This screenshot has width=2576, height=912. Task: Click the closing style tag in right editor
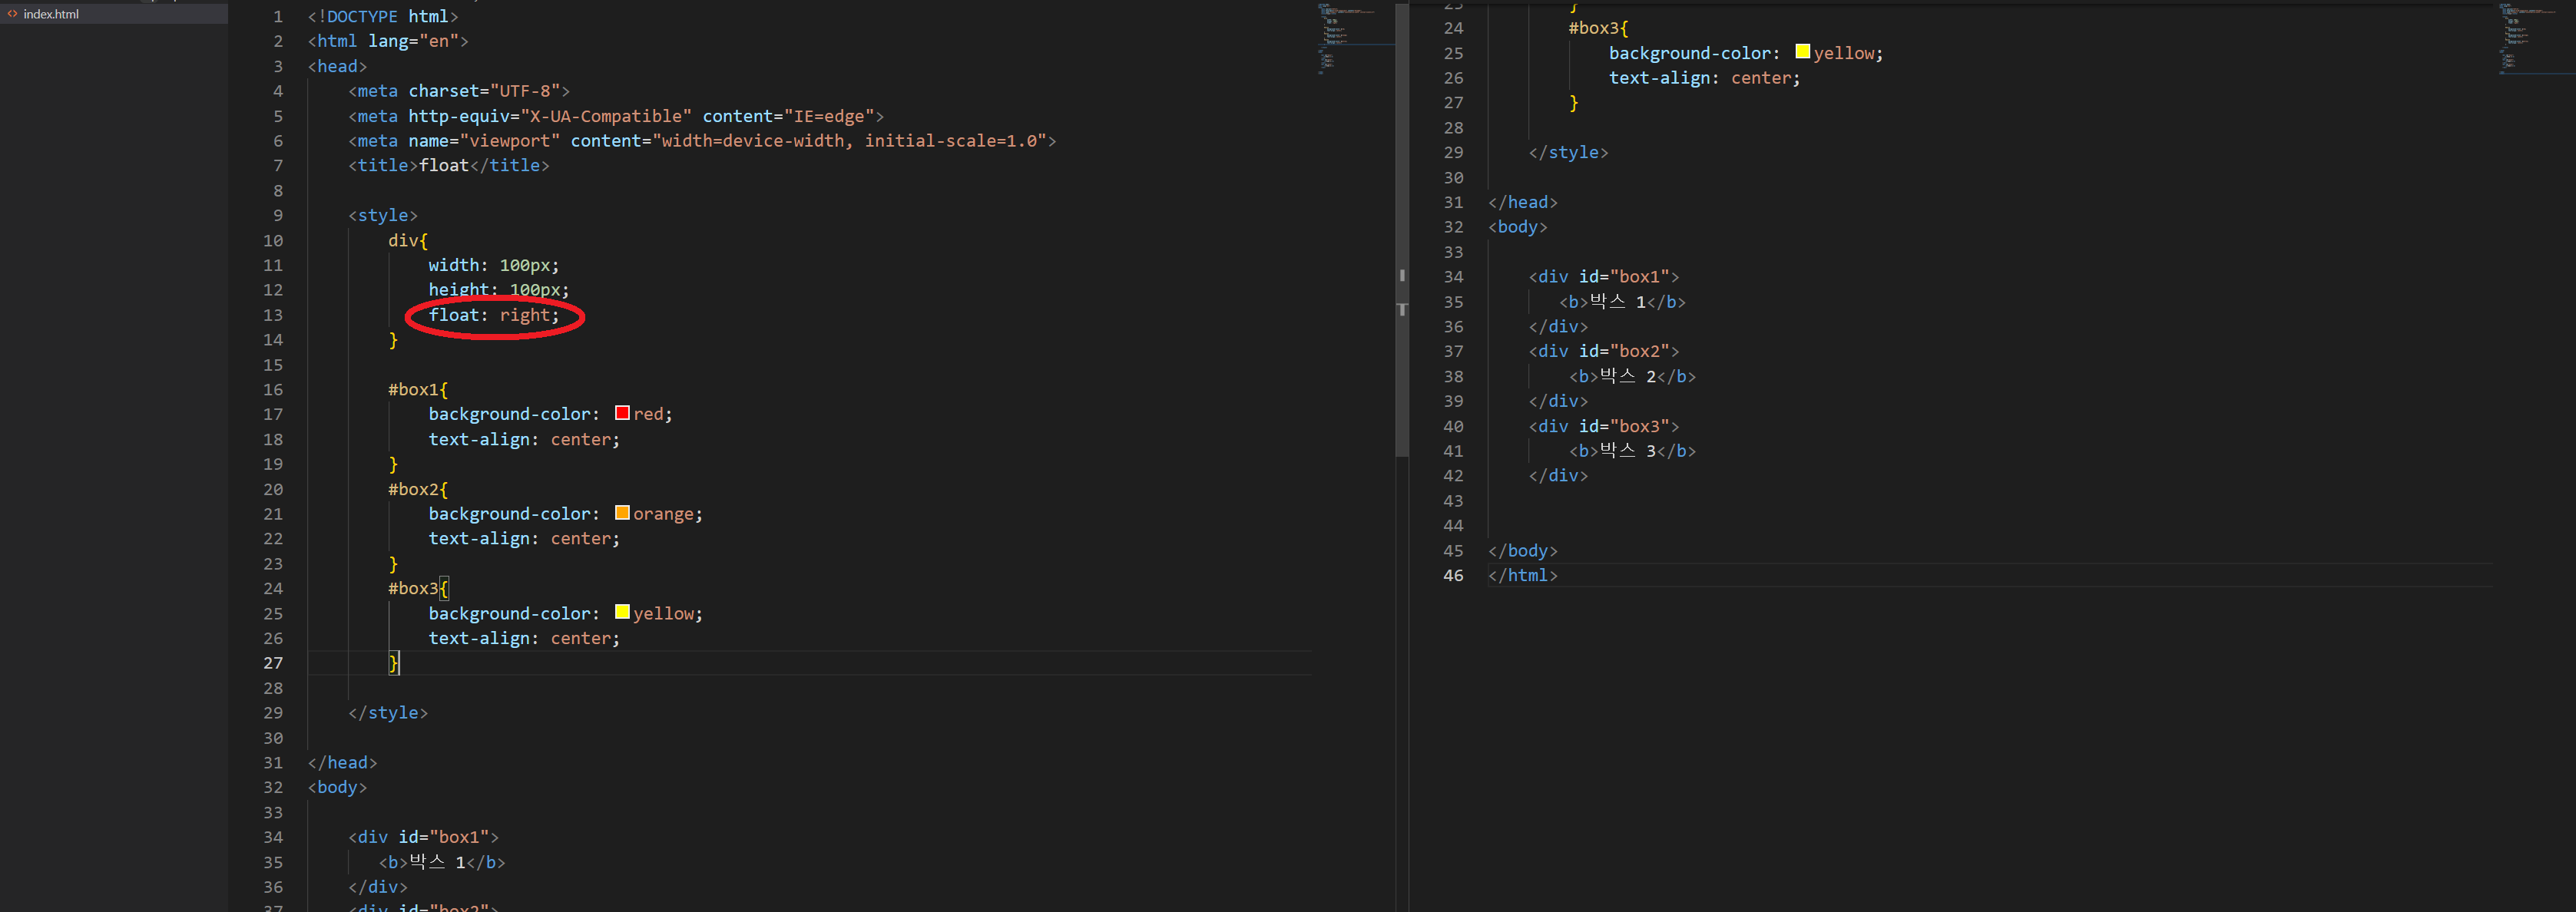pos(1568,152)
